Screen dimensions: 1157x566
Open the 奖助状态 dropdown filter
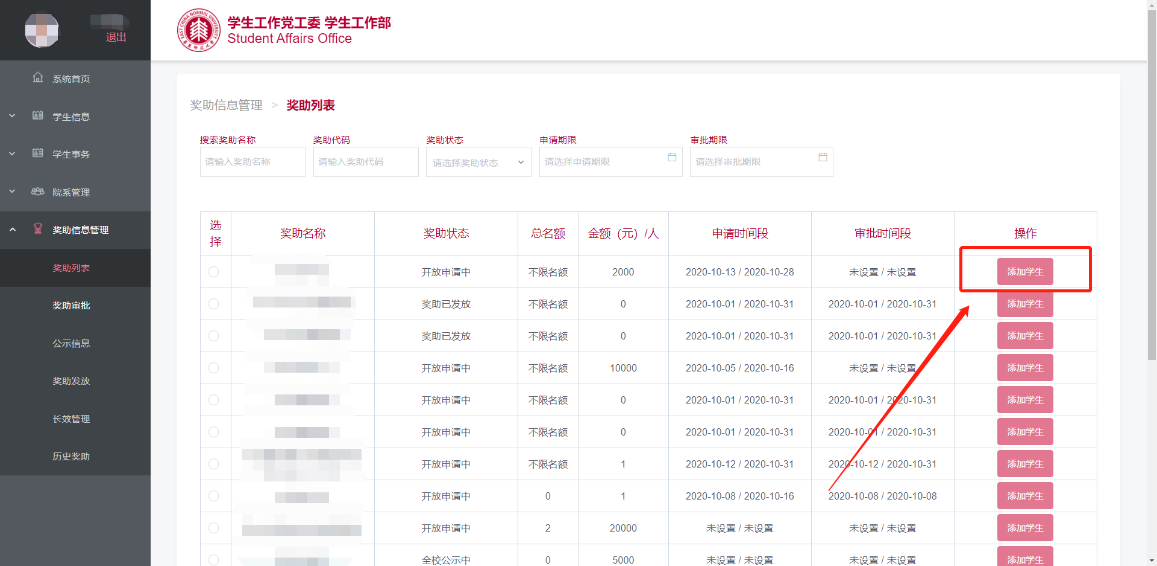pos(478,162)
